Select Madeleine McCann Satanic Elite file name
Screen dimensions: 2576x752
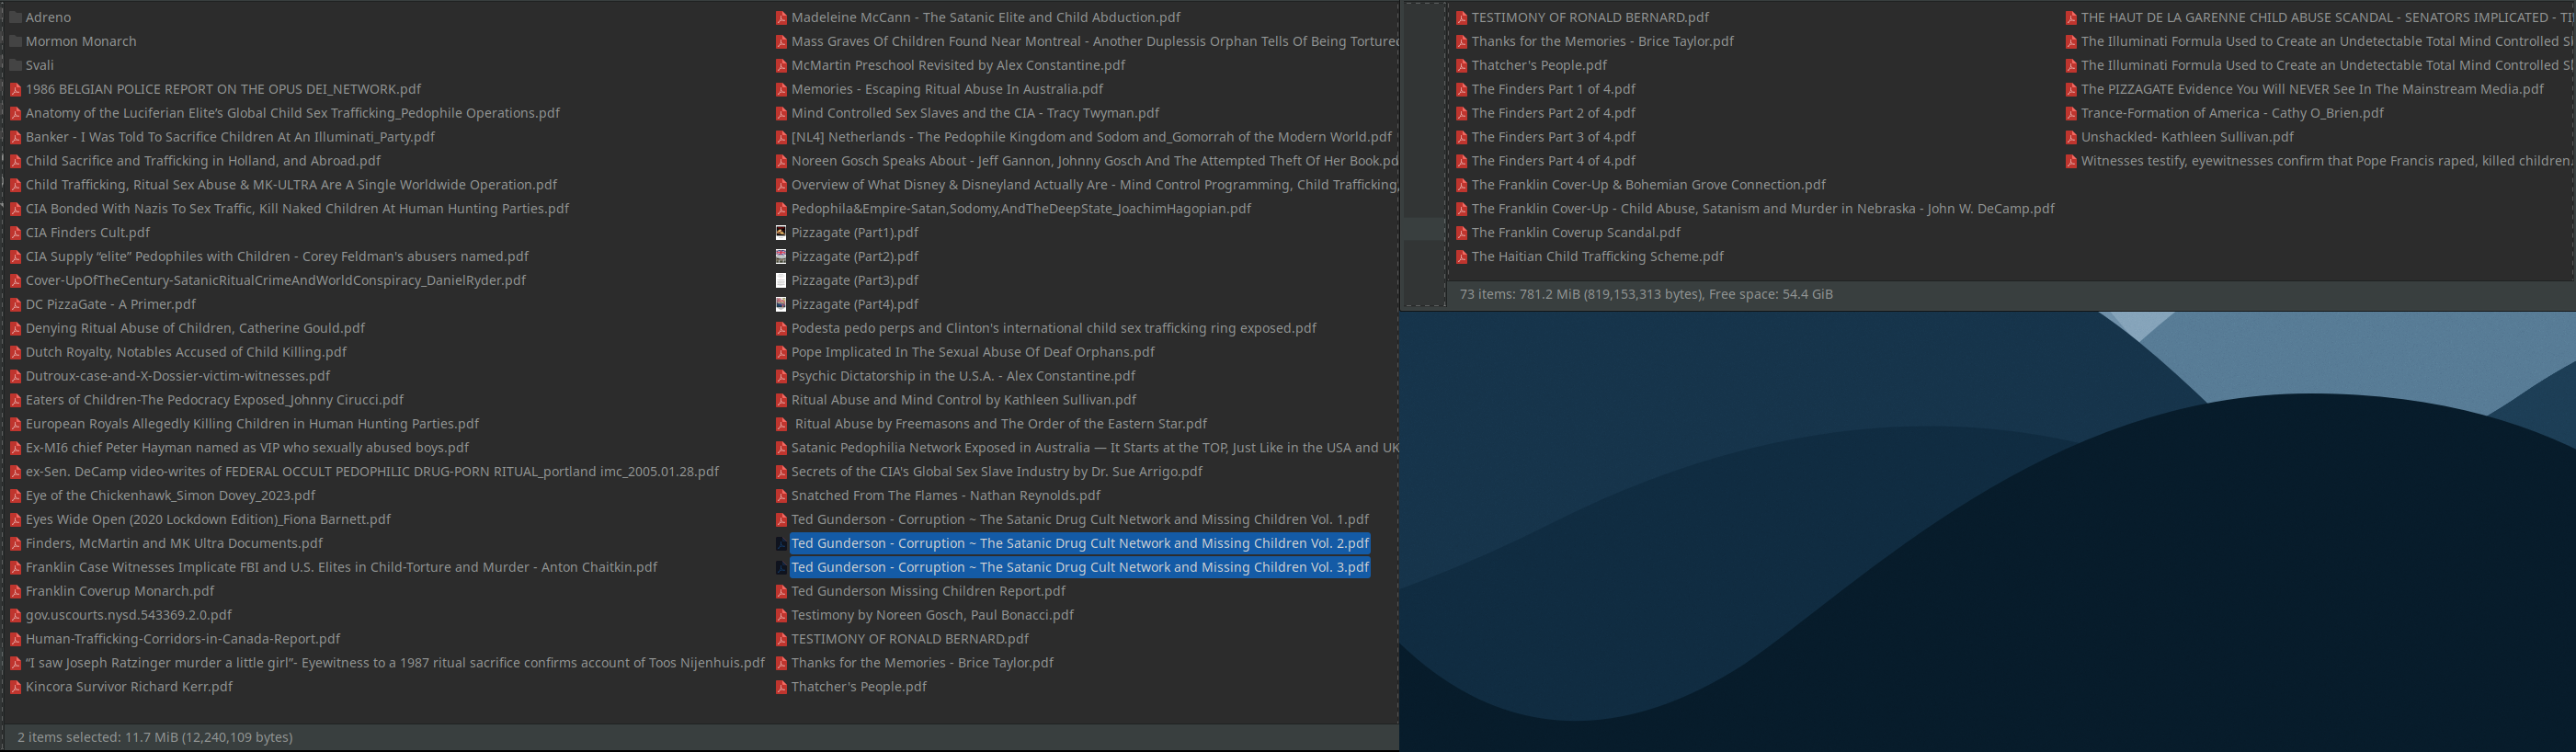click(985, 17)
